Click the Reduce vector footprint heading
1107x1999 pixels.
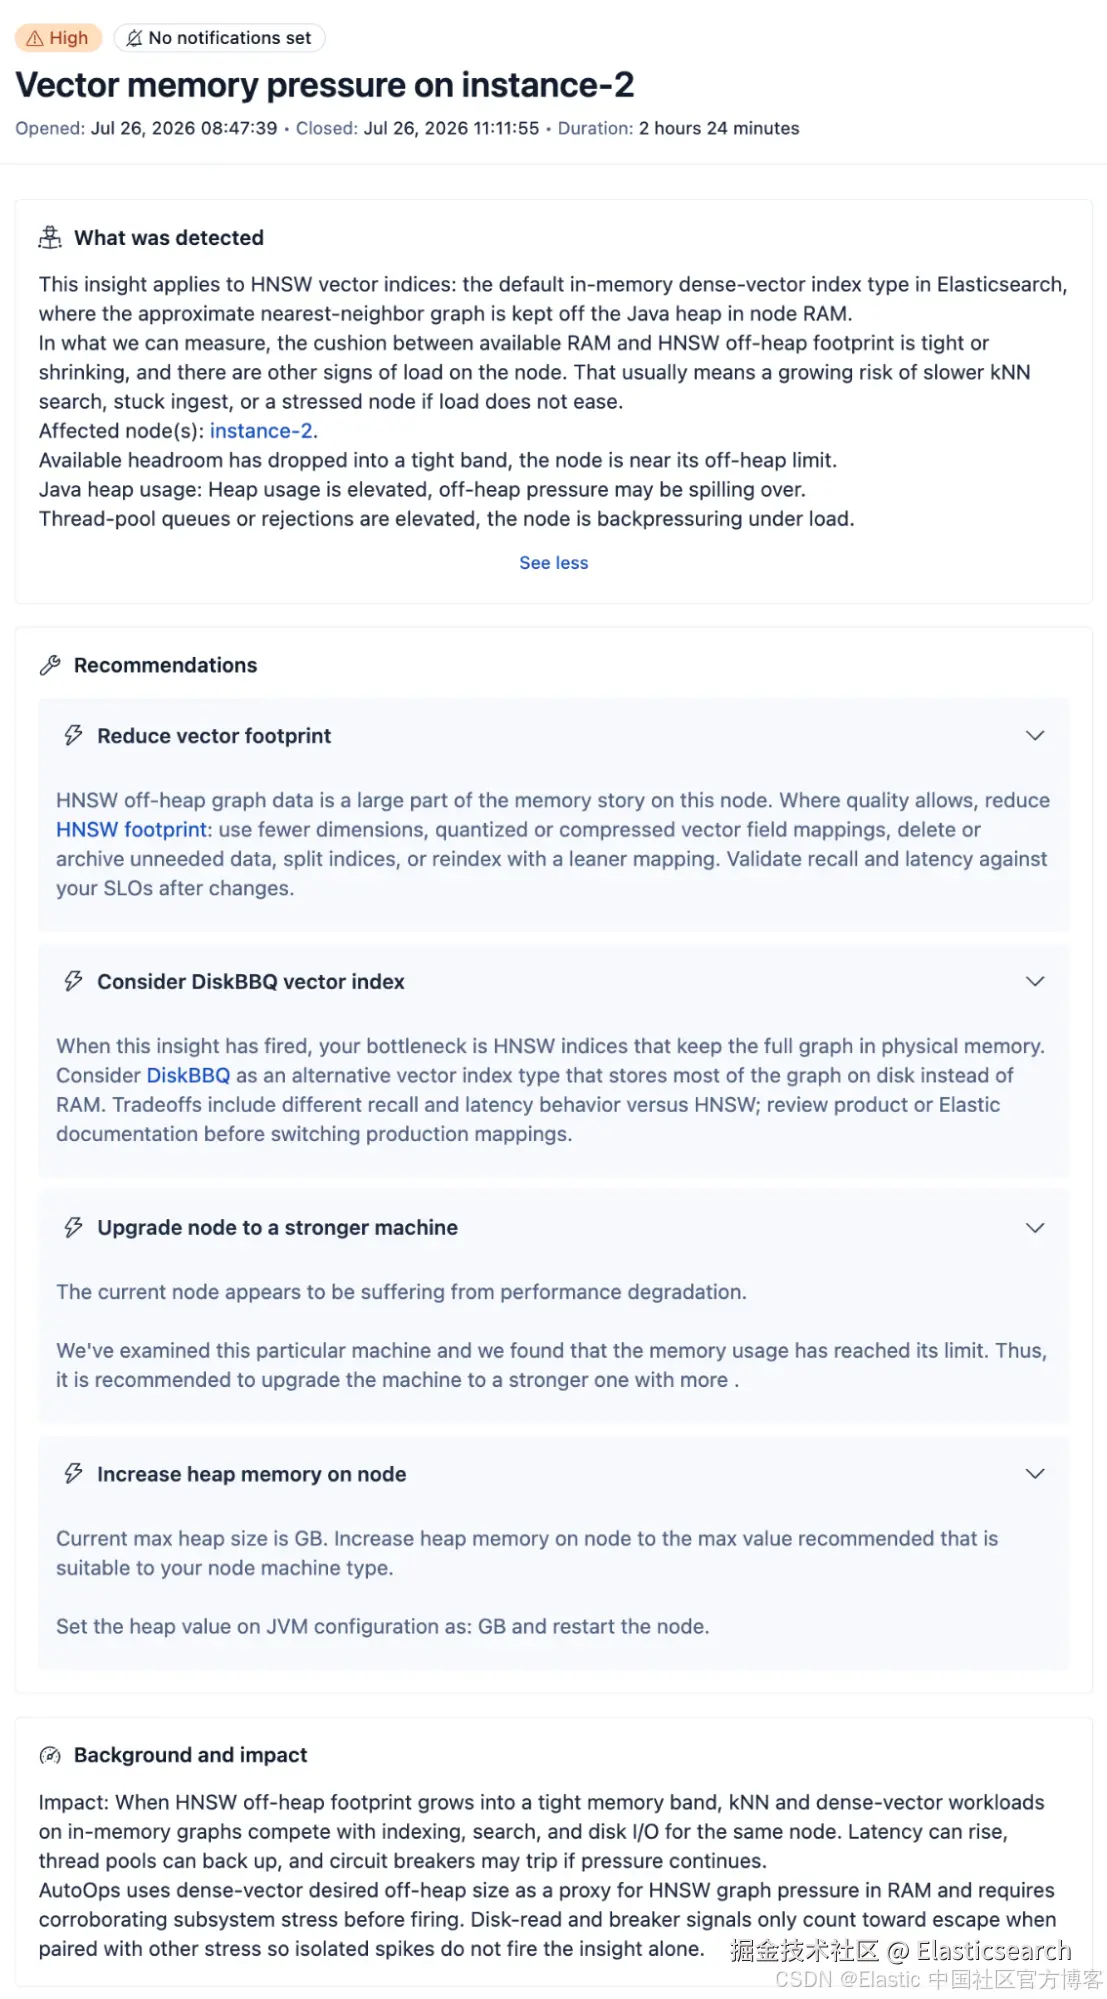tap(214, 736)
